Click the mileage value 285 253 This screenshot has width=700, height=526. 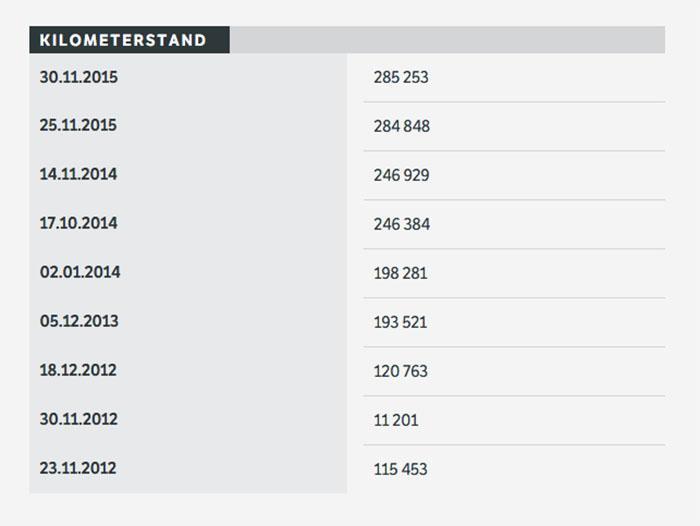[x=401, y=77]
